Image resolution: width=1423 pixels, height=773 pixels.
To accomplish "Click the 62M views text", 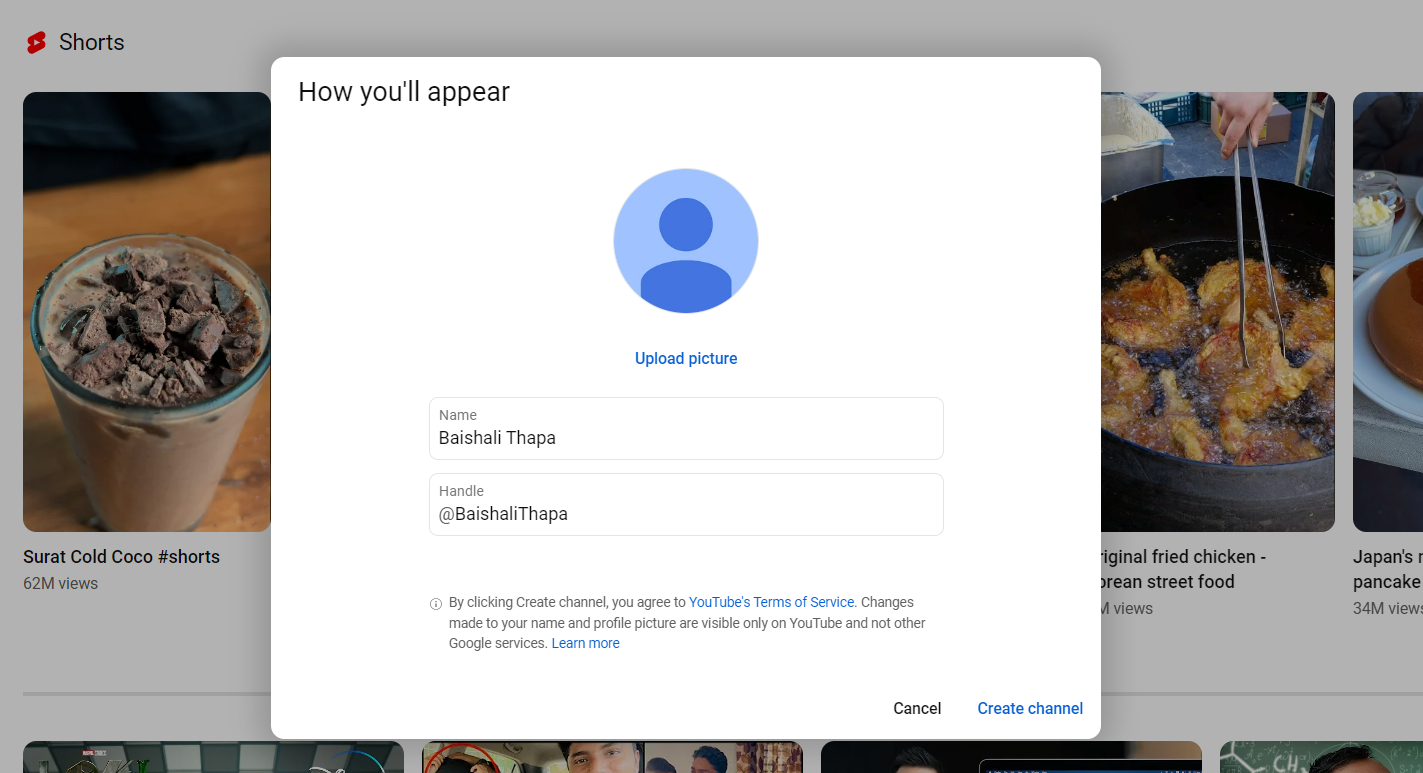I will tap(61, 583).
